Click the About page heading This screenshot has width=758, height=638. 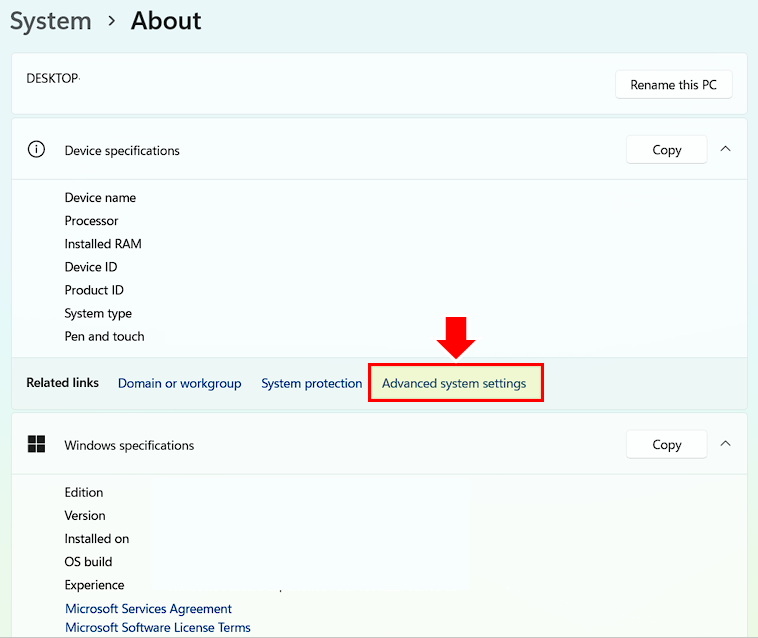(166, 21)
